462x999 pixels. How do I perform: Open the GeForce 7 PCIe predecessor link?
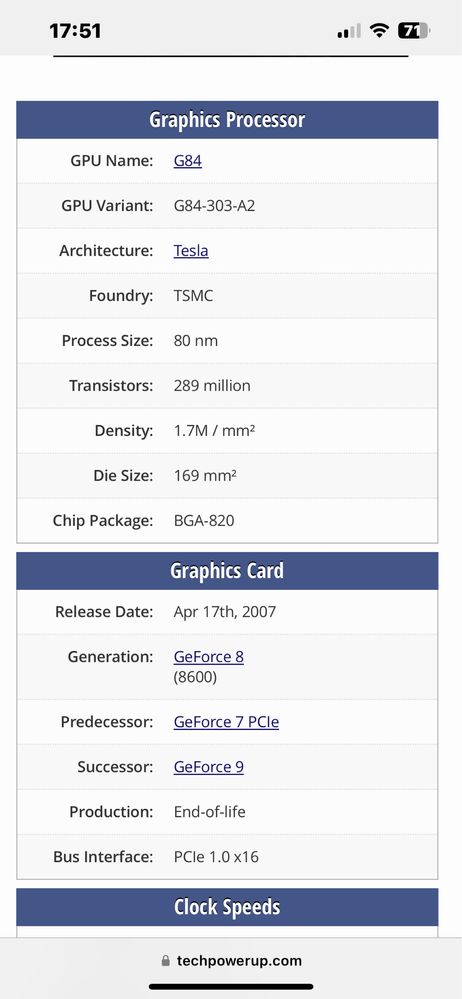(226, 722)
